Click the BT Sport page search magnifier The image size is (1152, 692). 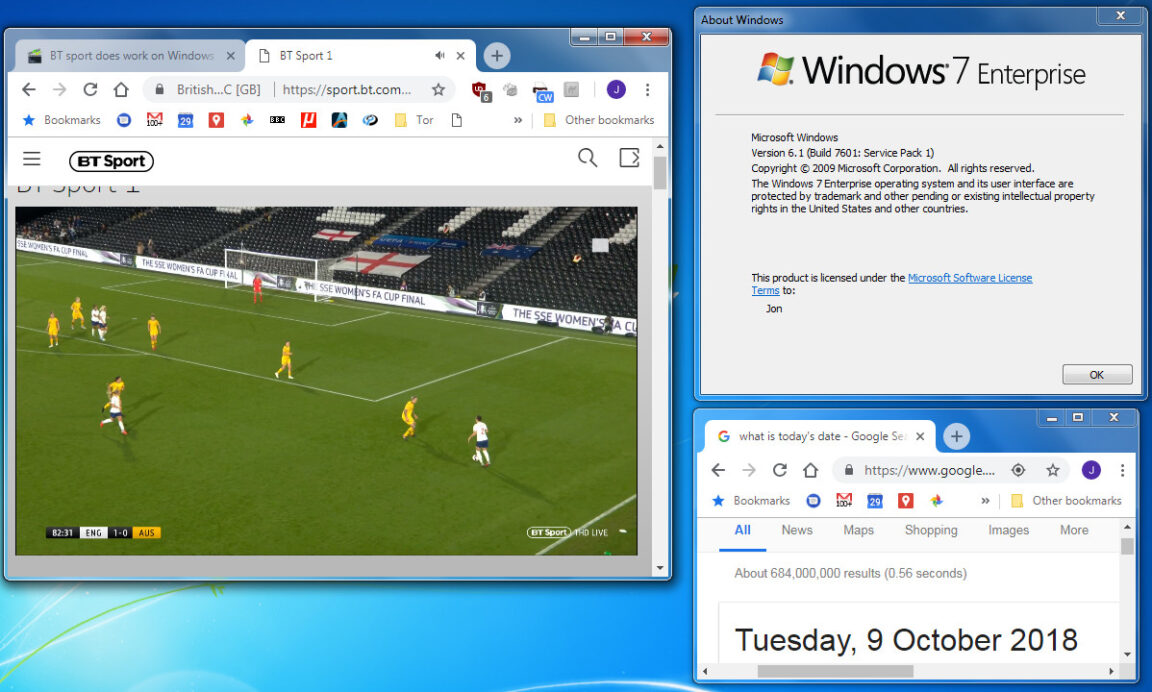click(x=587, y=158)
